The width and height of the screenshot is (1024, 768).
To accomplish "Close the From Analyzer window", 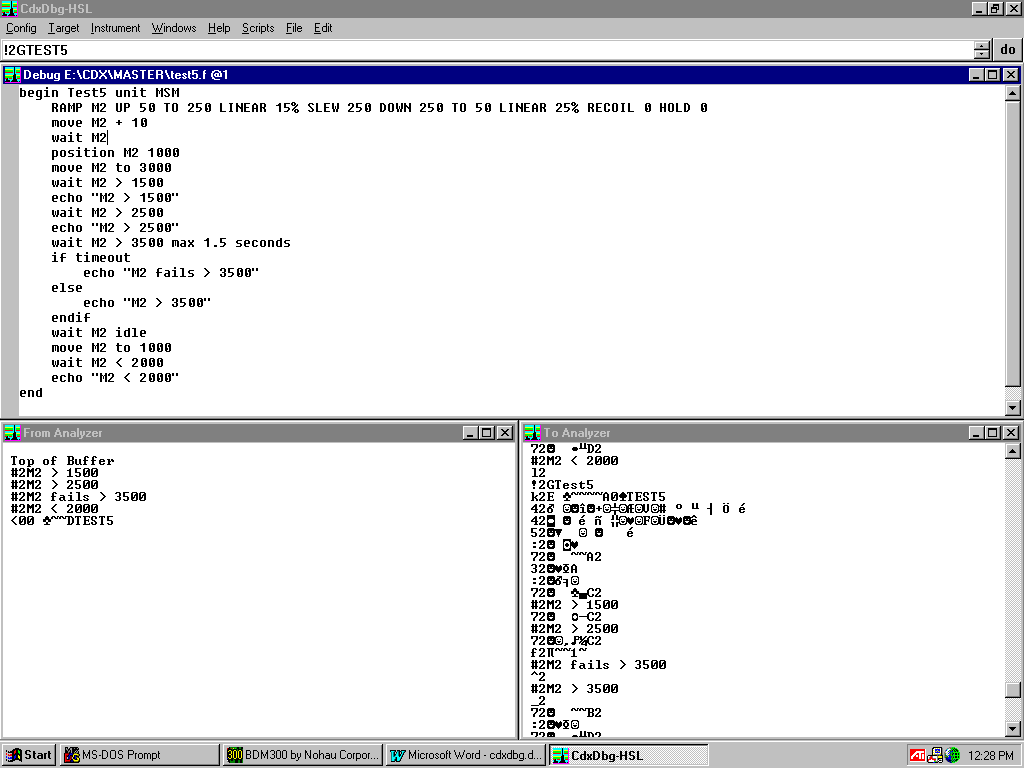I will pos(505,432).
